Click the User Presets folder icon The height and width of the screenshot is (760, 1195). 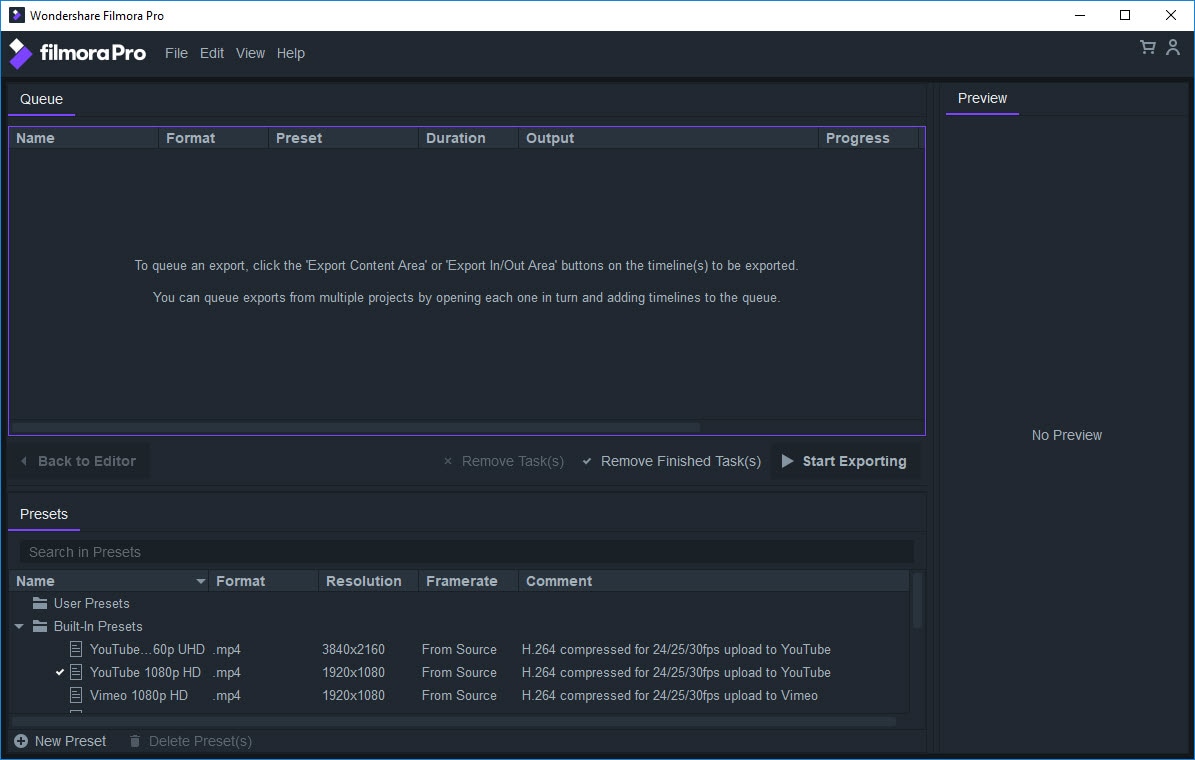40,603
